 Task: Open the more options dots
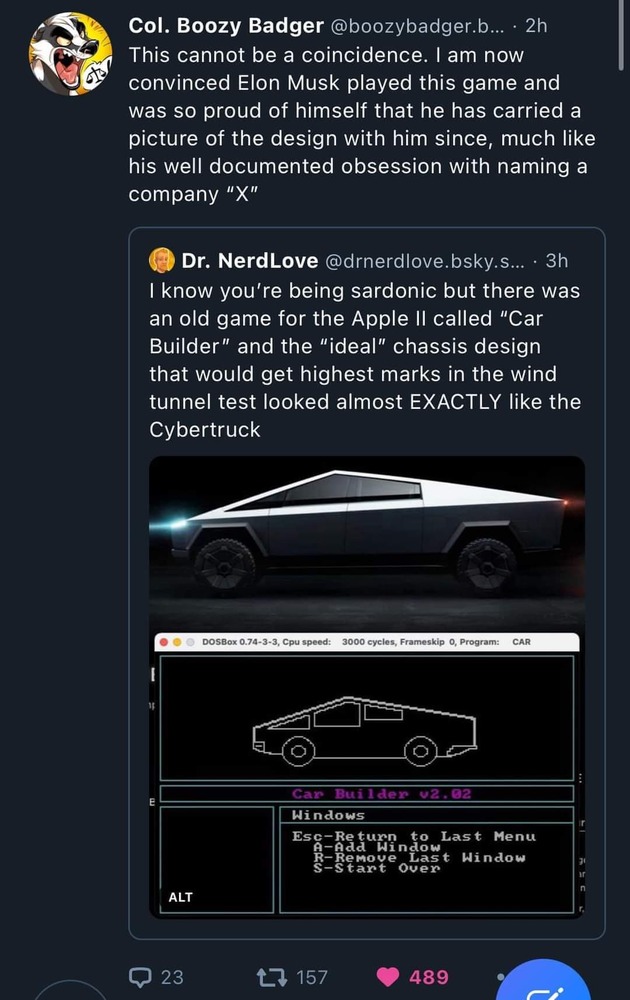(500, 977)
